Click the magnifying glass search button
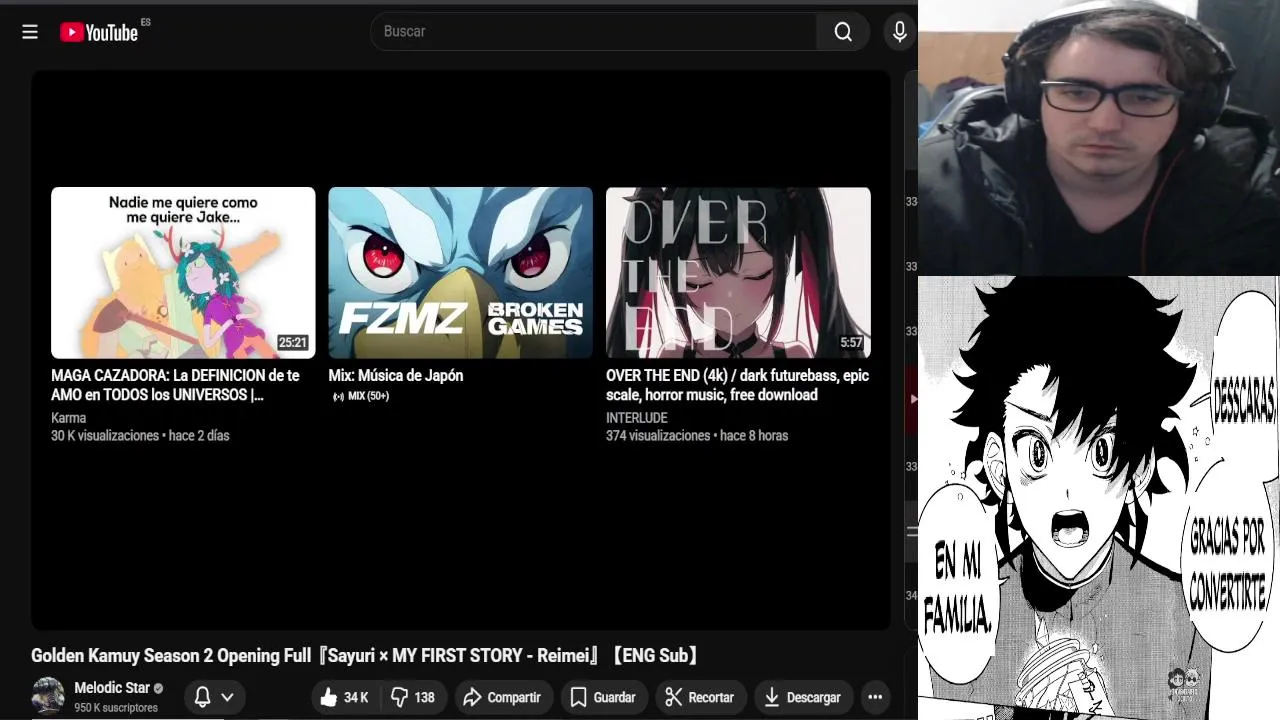The image size is (1280, 720). [843, 32]
